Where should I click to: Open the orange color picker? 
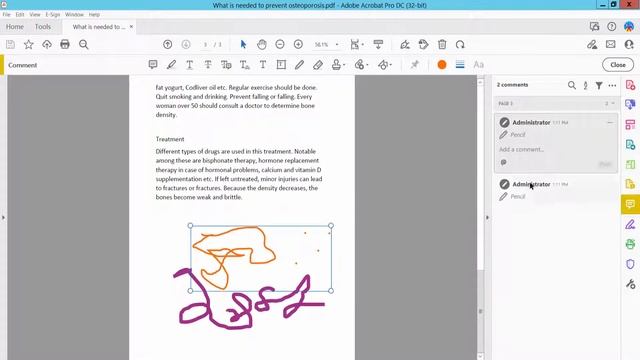pos(442,64)
